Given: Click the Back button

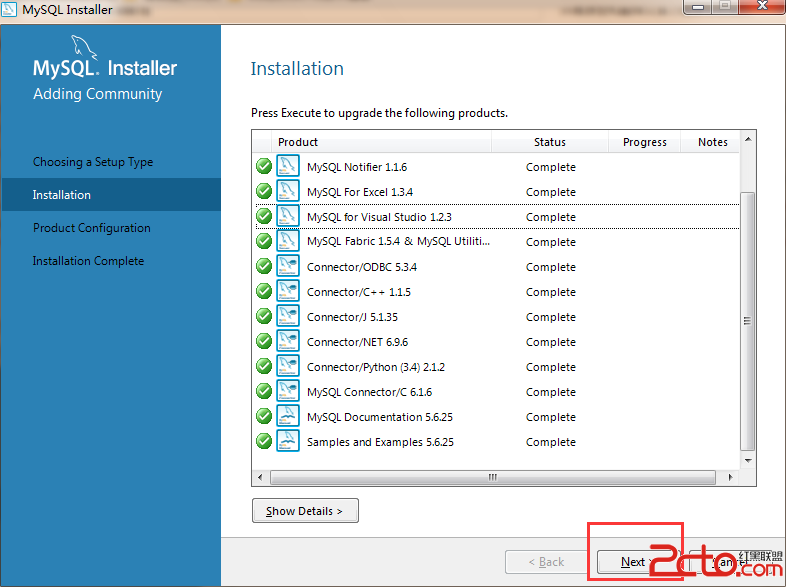Looking at the screenshot, I should [x=546, y=562].
